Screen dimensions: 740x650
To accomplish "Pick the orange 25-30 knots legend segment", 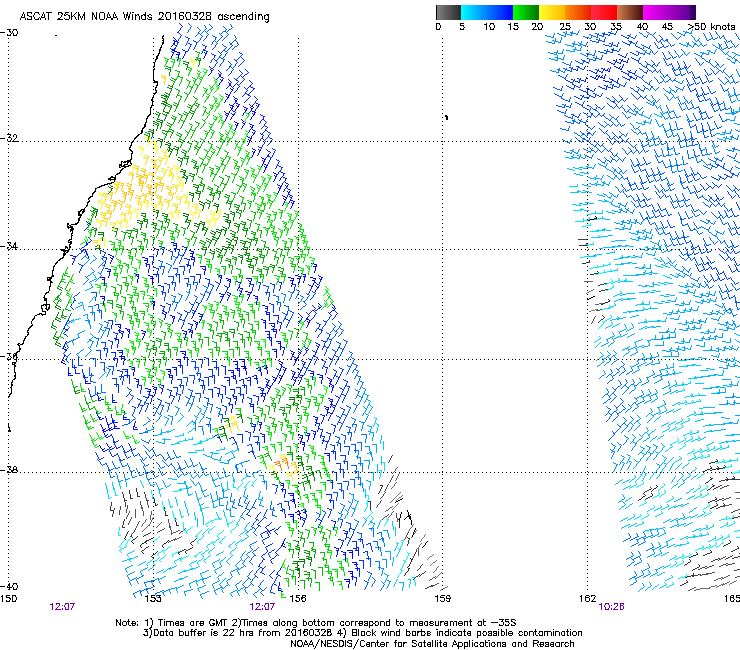I will [x=578, y=12].
